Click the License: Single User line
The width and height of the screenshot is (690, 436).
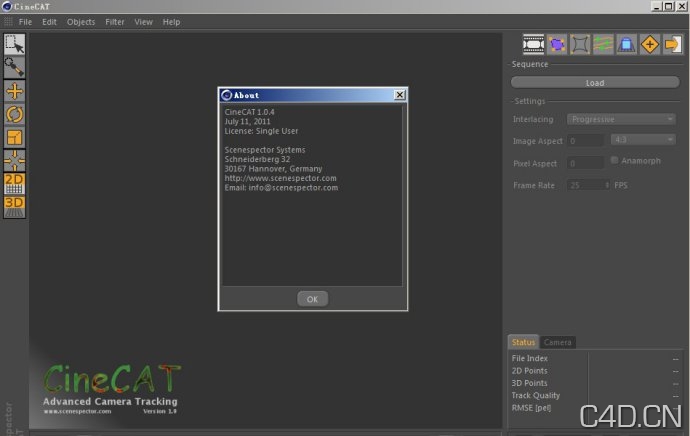(x=261, y=131)
